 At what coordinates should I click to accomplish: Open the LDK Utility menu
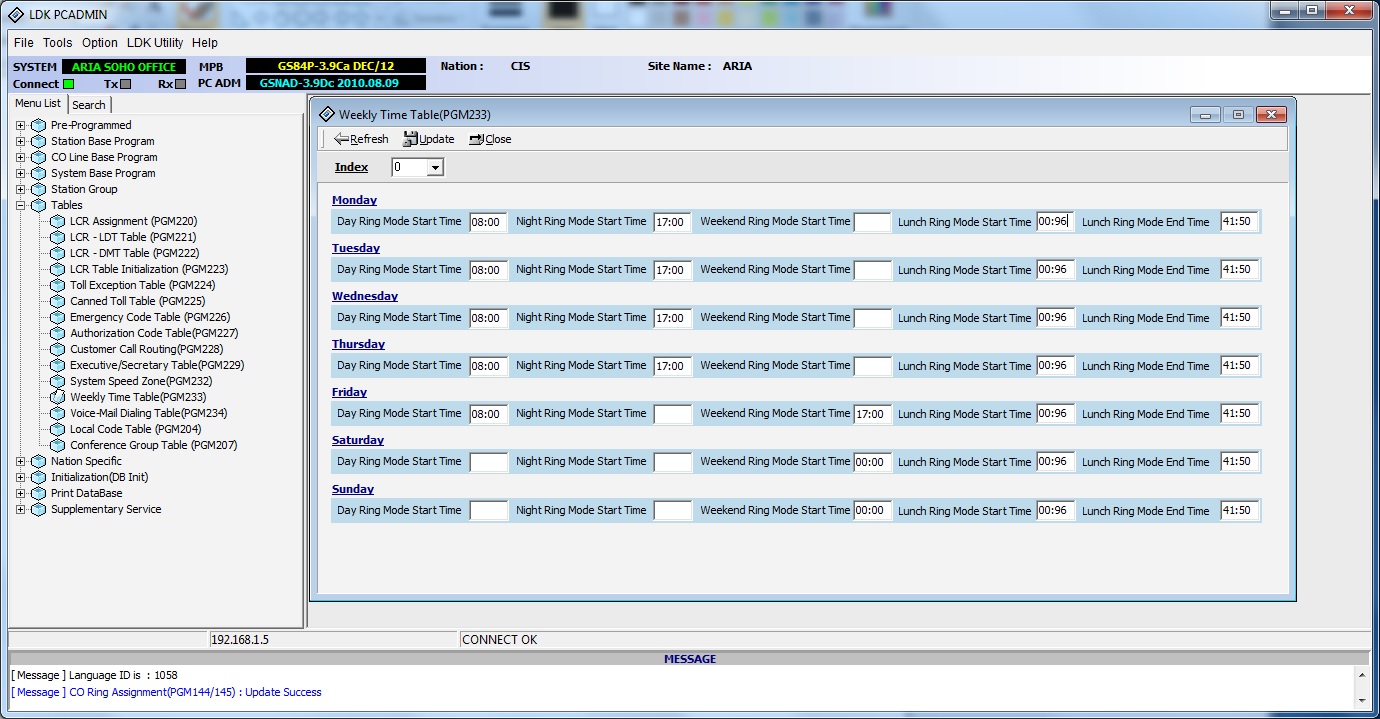(155, 43)
